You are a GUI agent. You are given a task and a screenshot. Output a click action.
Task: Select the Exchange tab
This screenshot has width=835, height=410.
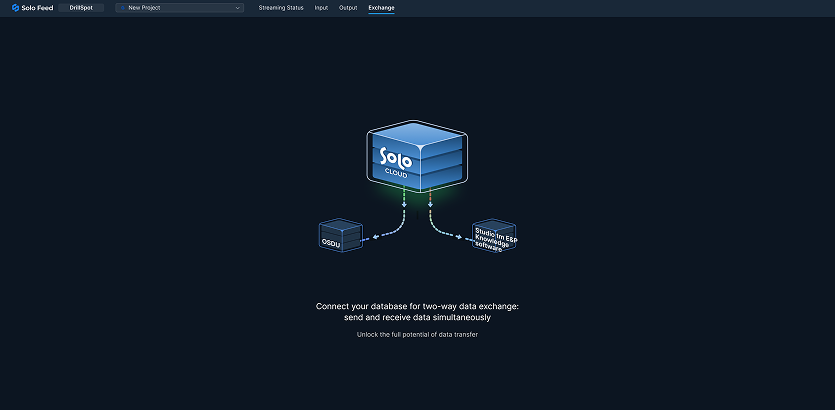pos(381,8)
